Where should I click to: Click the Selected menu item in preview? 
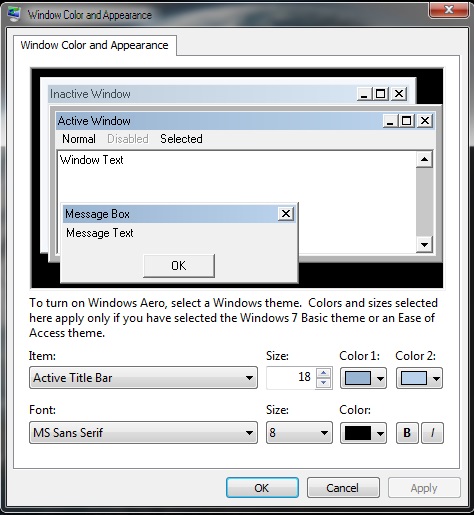pos(181,139)
